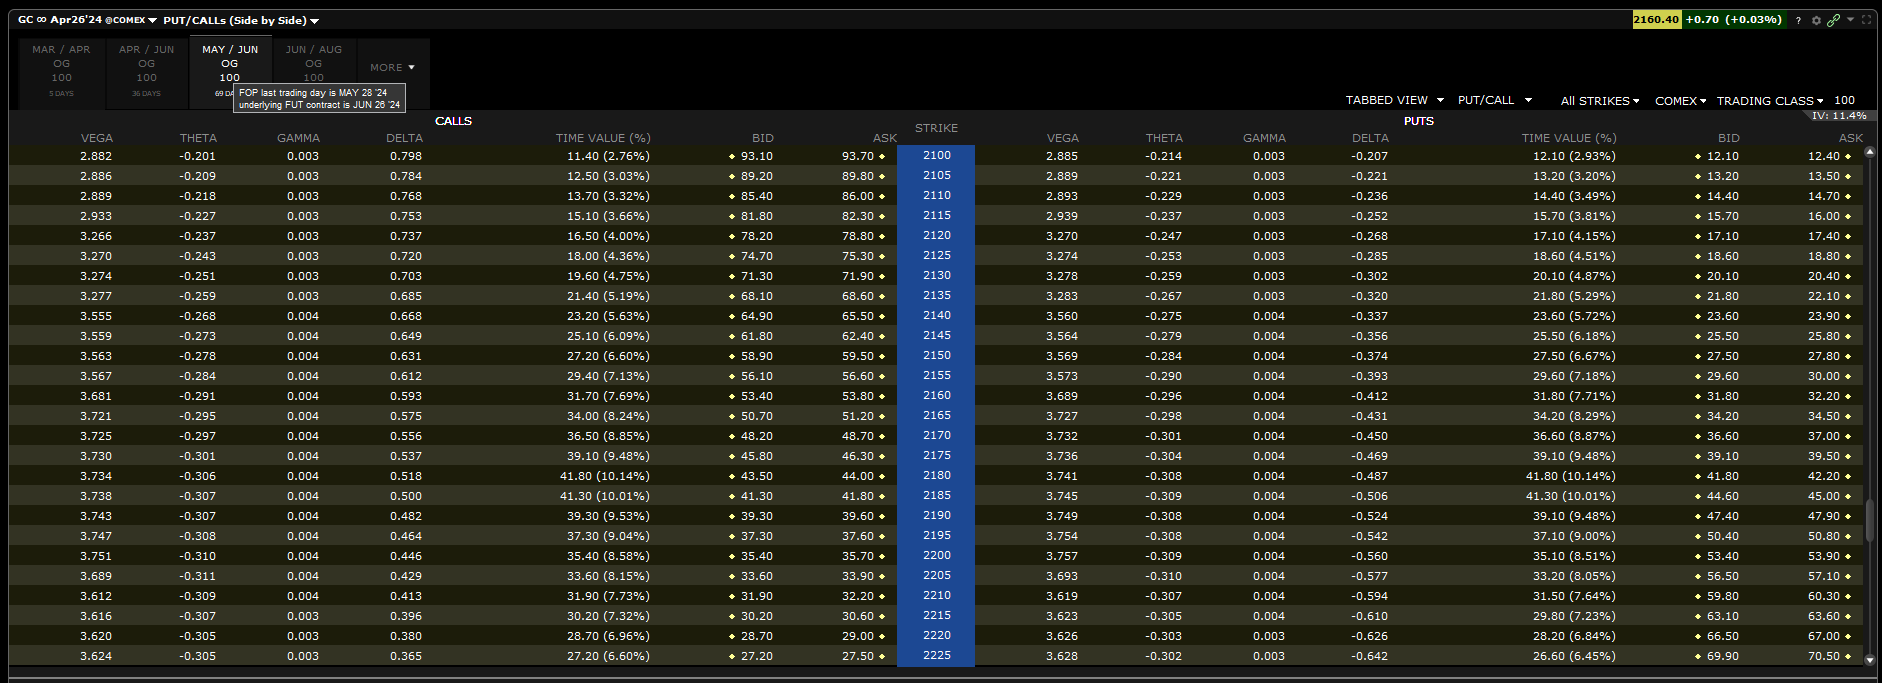The height and width of the screenshot is (683, 1882).
Task: Click the scrollbar down arrow
Action: (1869, 659)
